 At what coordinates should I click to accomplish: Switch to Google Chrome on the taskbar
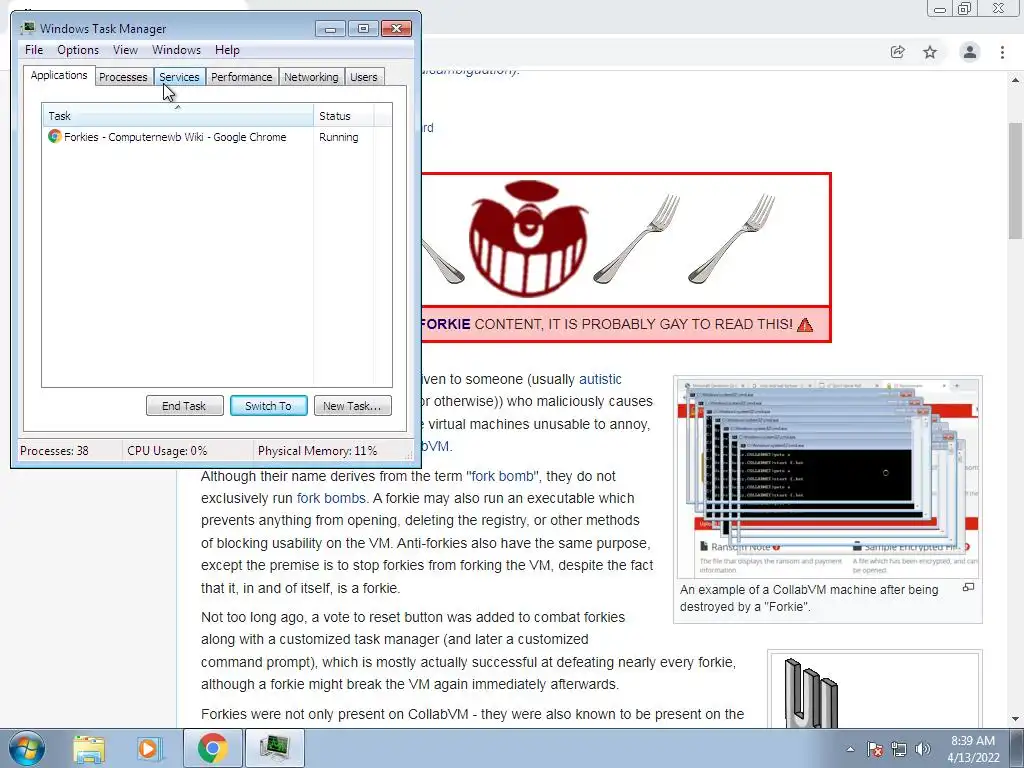[213, 748]
